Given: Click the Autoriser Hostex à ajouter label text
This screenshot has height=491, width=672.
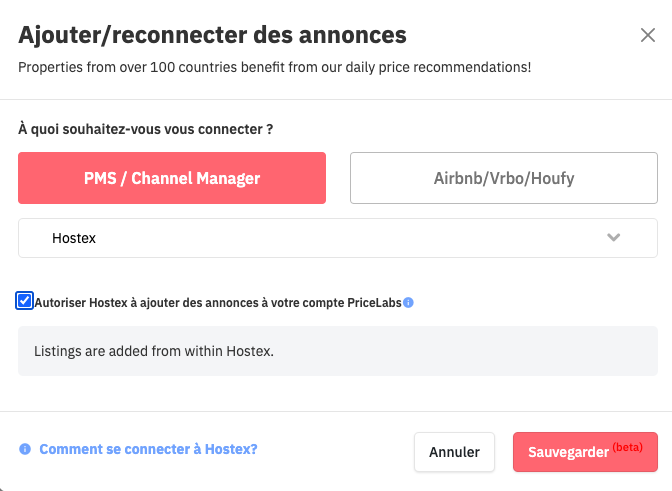Looking at the screenshot, I should coord(190,301).
